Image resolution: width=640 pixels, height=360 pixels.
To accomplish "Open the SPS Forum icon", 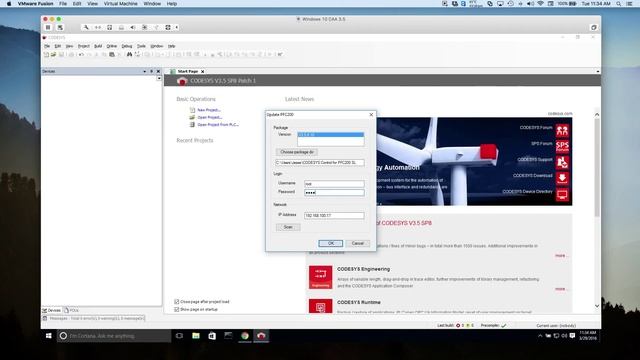I will point(562,147).
